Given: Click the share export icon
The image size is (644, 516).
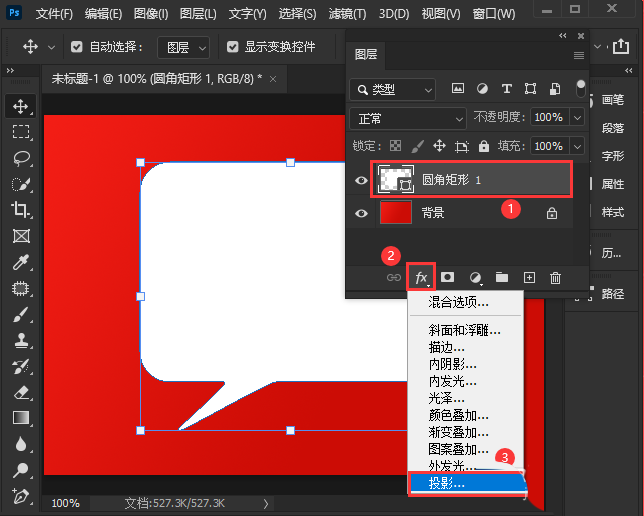Looking at the screenshot, I should 621,46.
